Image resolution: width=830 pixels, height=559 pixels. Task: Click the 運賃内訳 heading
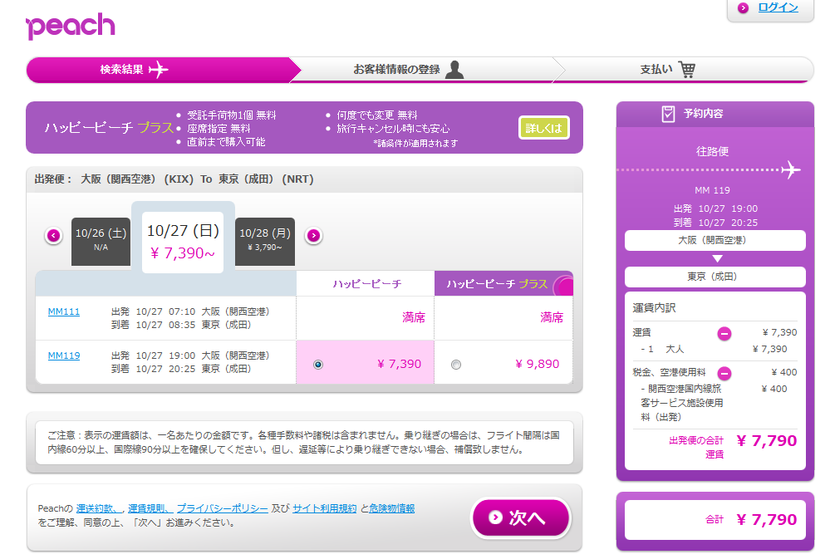654,308
